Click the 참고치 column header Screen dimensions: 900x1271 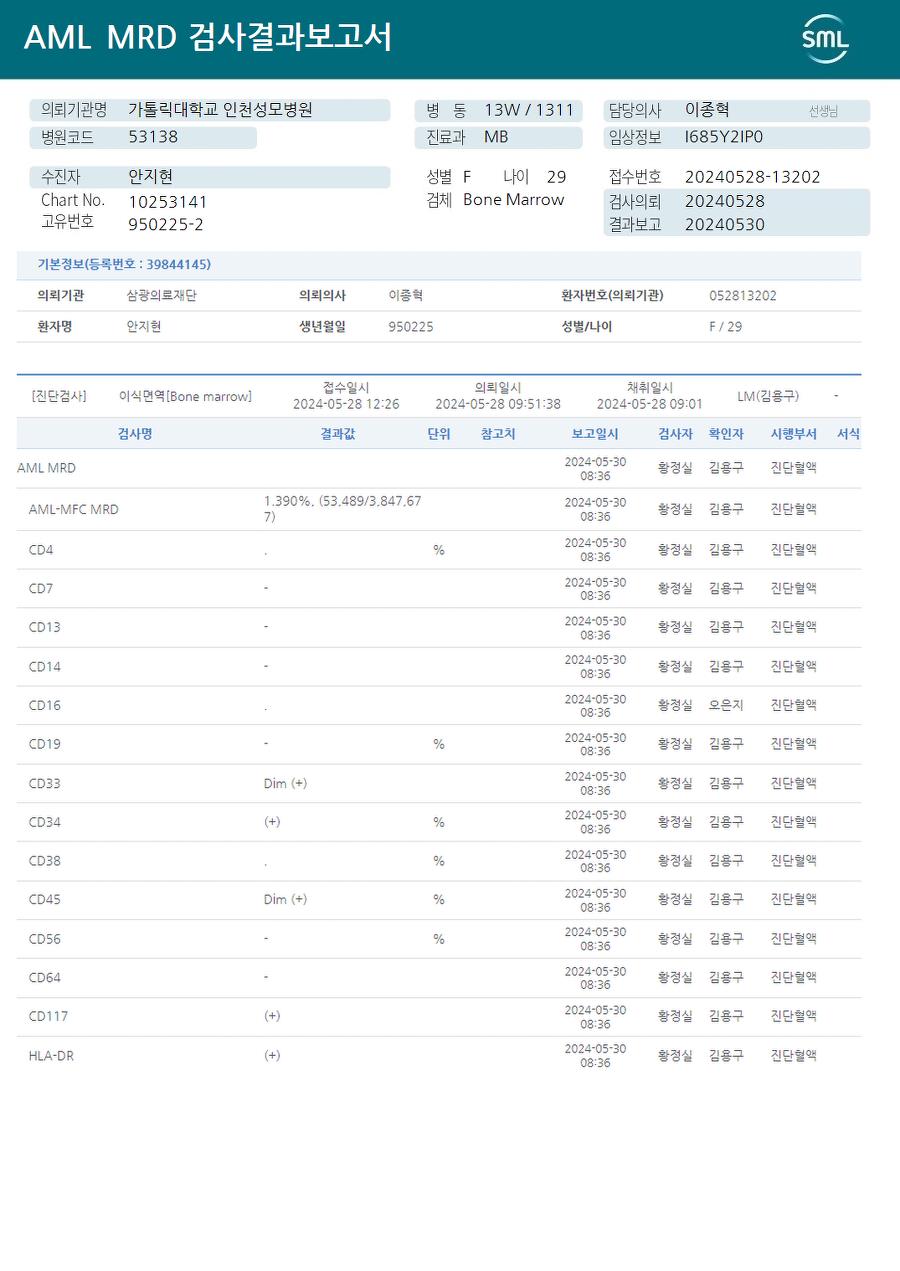click(x=498, y=434)
